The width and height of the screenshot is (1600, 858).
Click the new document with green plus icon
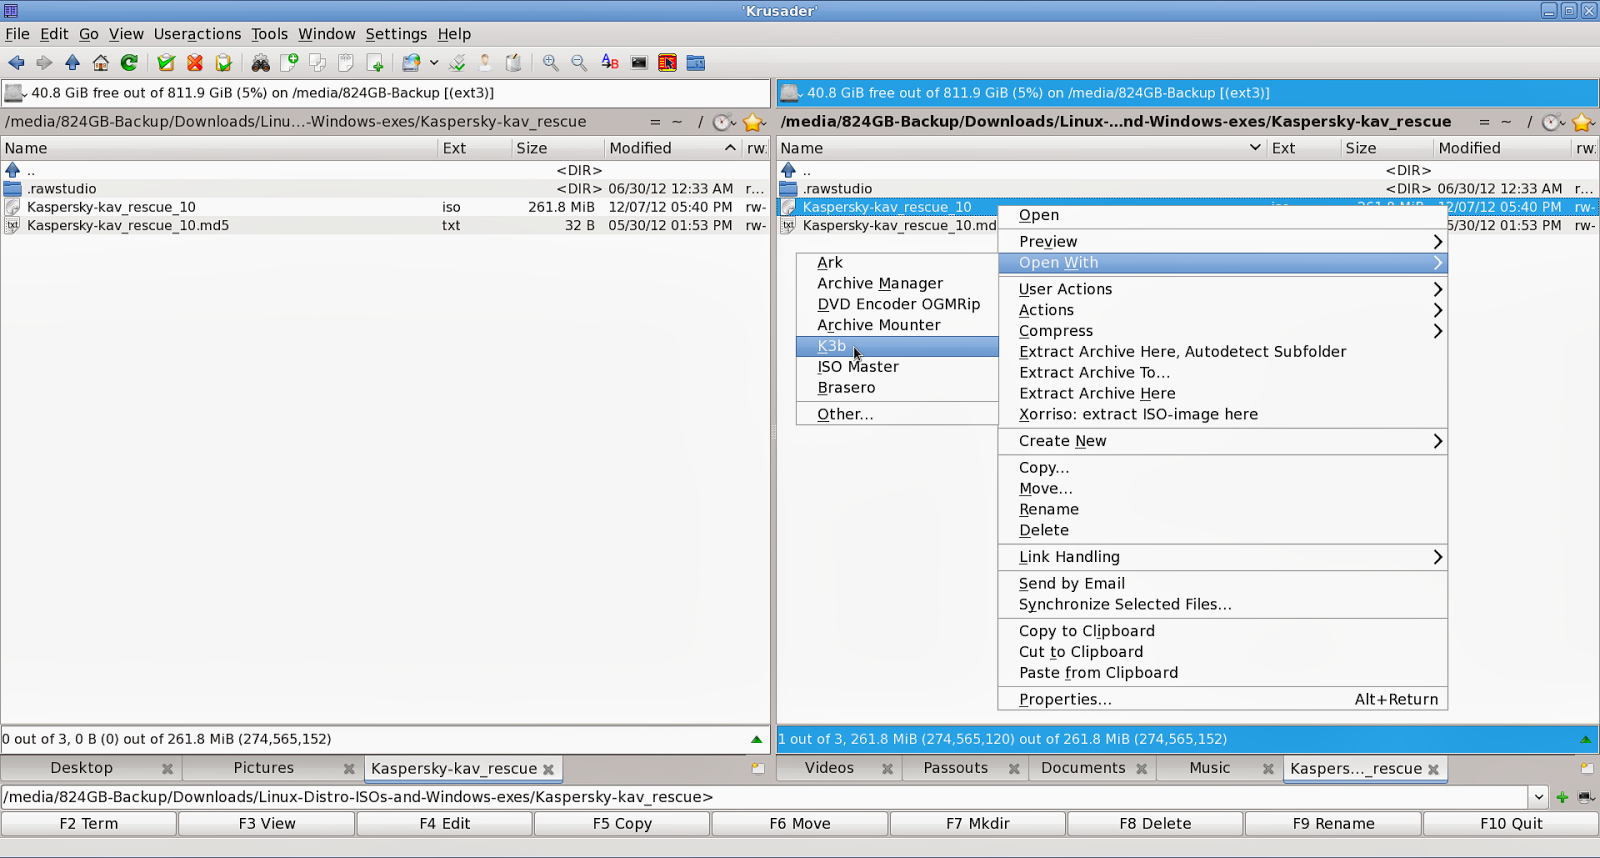click(289, 63)
